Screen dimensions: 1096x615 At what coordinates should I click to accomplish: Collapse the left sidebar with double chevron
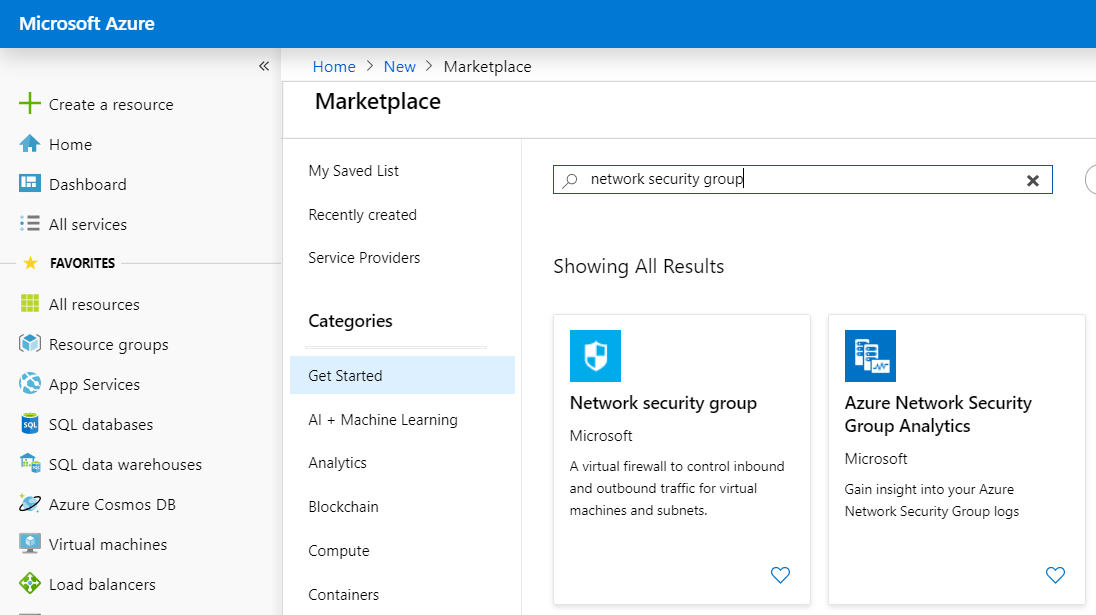pos(264,66)
